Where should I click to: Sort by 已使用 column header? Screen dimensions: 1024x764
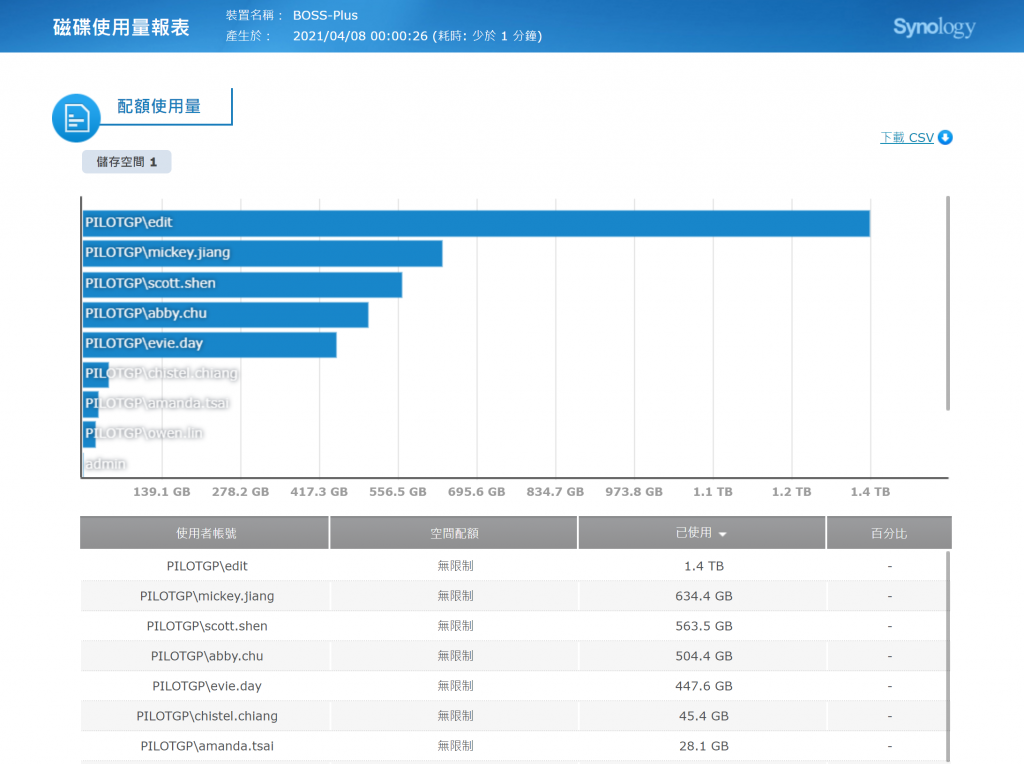coord(701,533)
